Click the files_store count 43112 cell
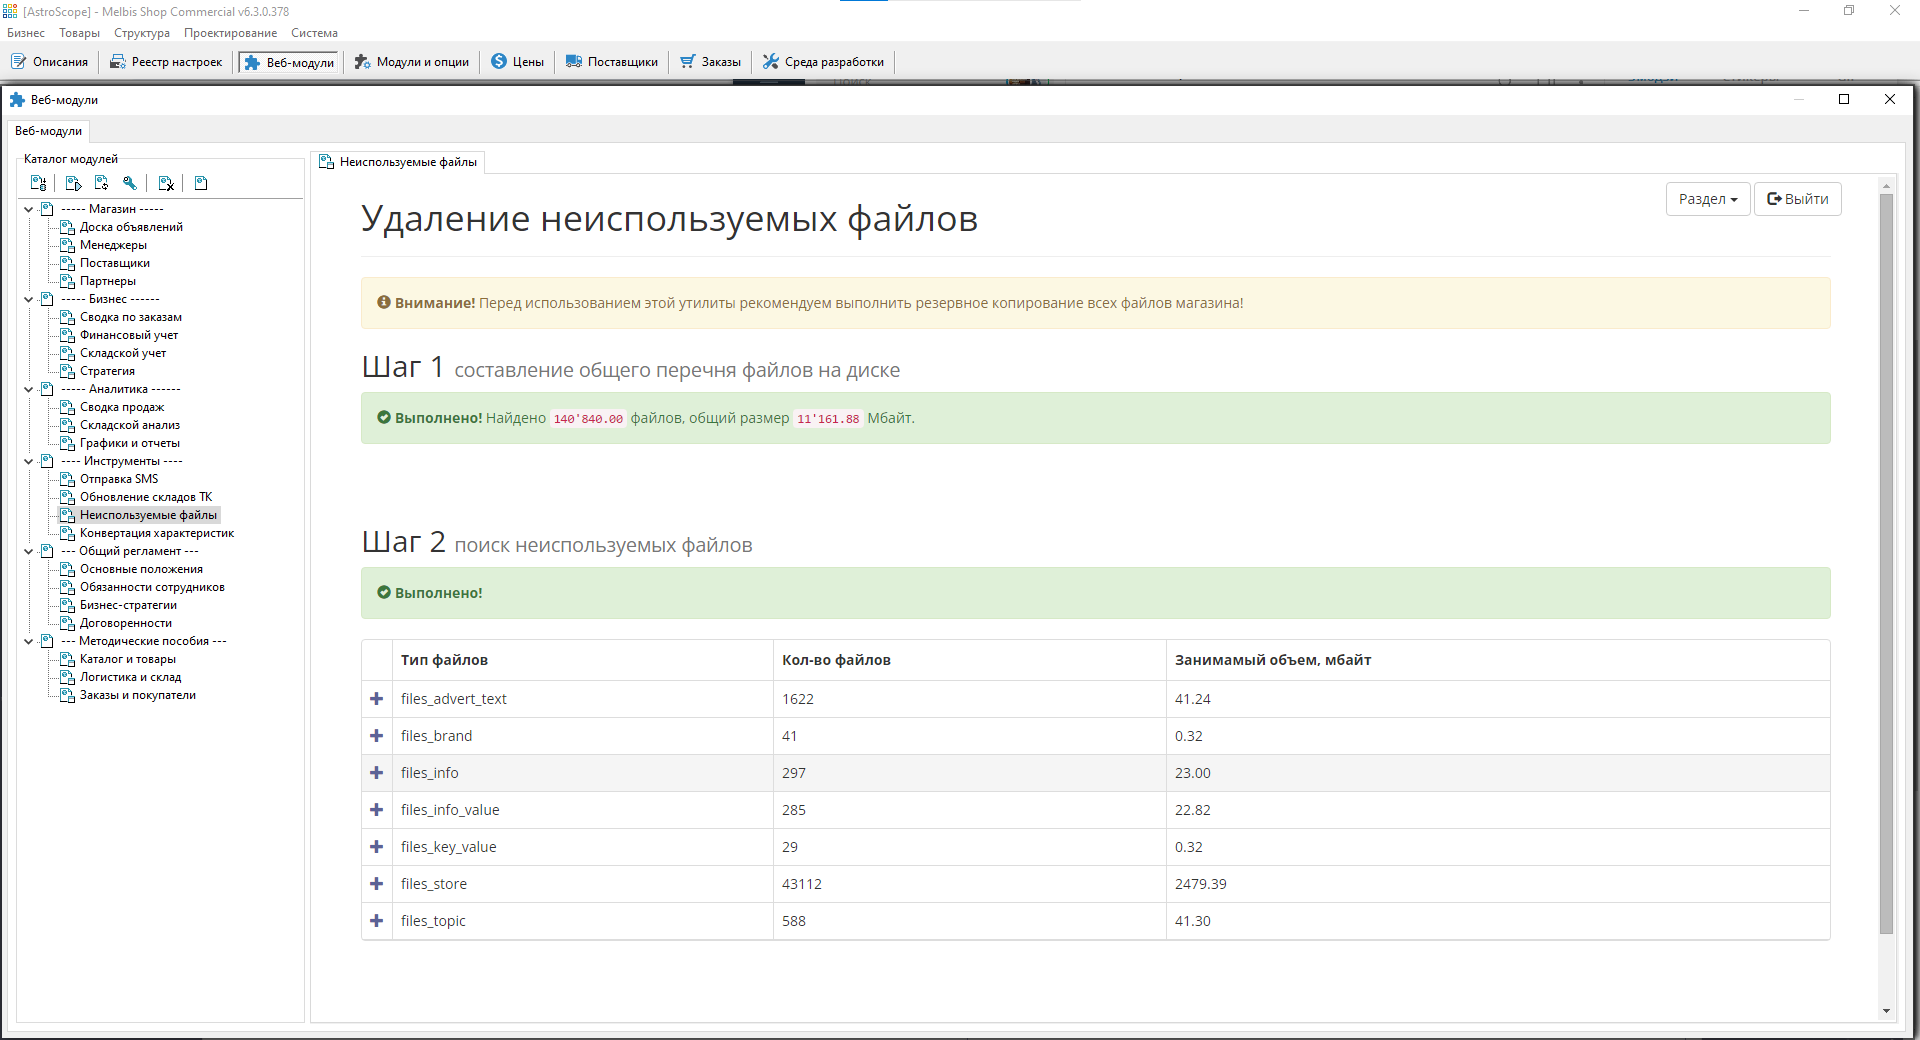 click(x=969, y=884)
